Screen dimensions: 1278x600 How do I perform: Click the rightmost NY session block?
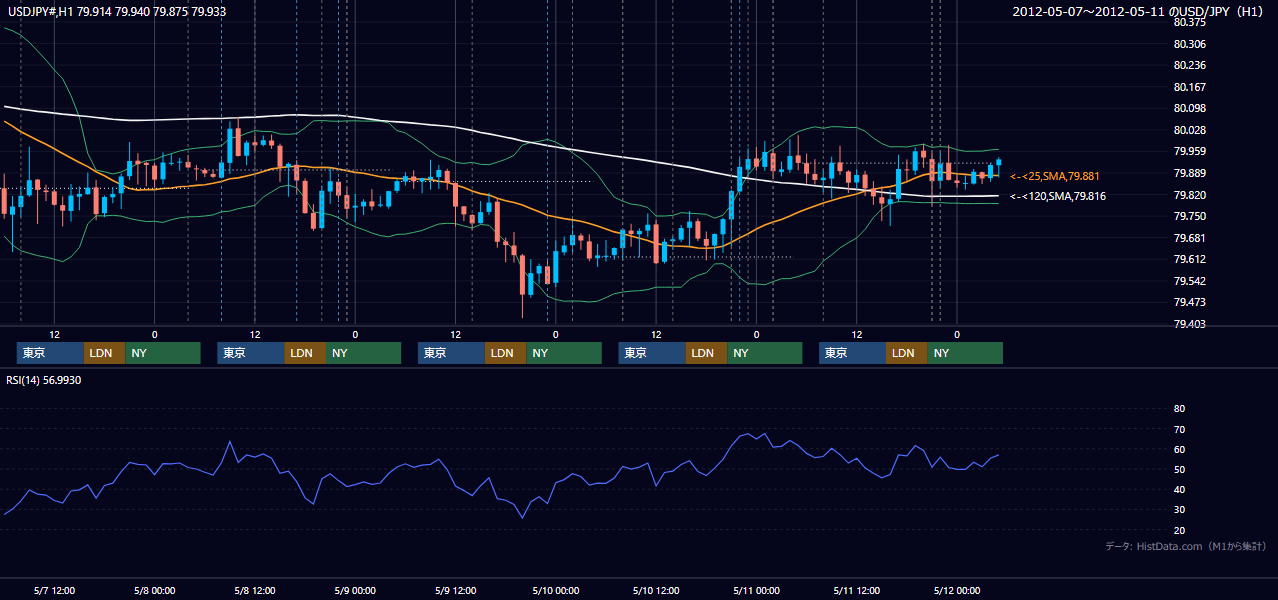pyautogui.click(x=965, y=353)
